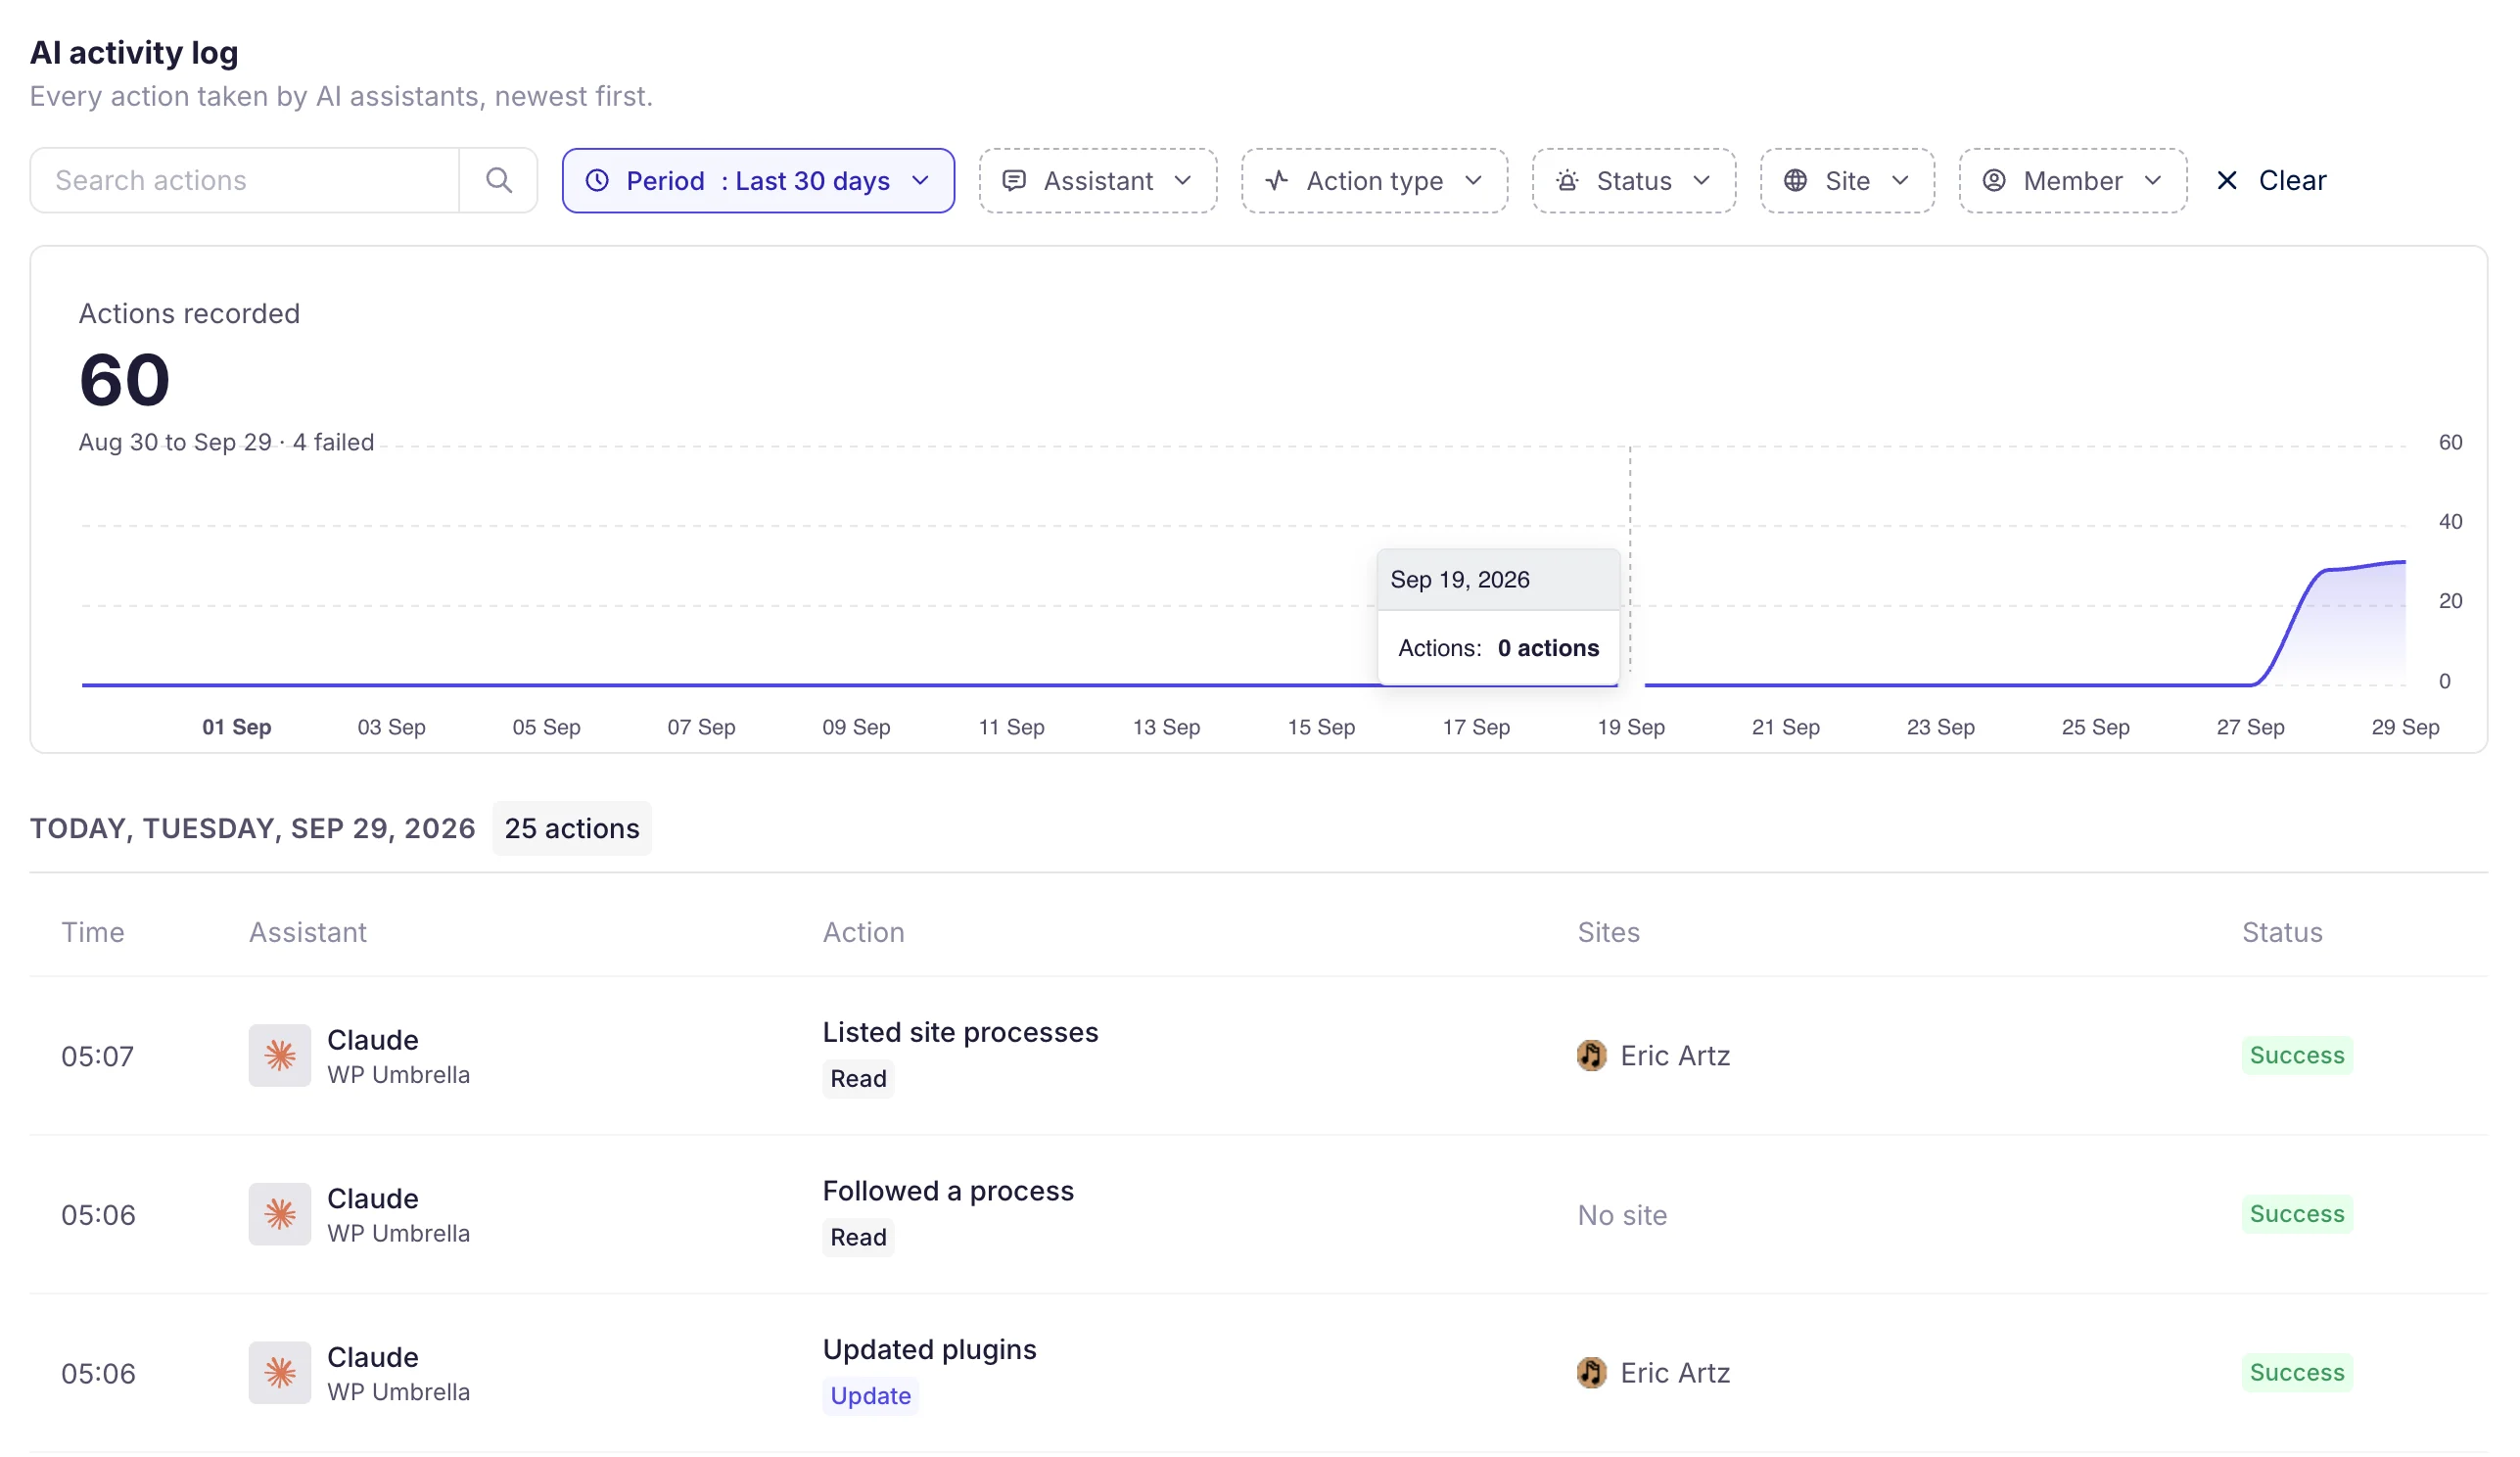Click the 01 Sep chart axis label
Viewport: 2520px width, 1457px height.
click(237, 727)
